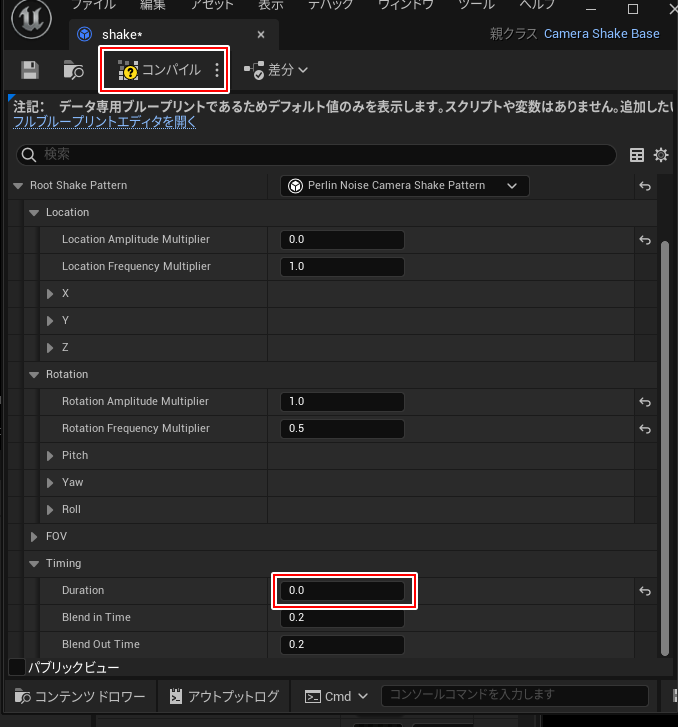The height and width of the screenshot is (727, 678).
Task: Collapse the Timing section
Action: pyautogui.click(x=35, y=564)
